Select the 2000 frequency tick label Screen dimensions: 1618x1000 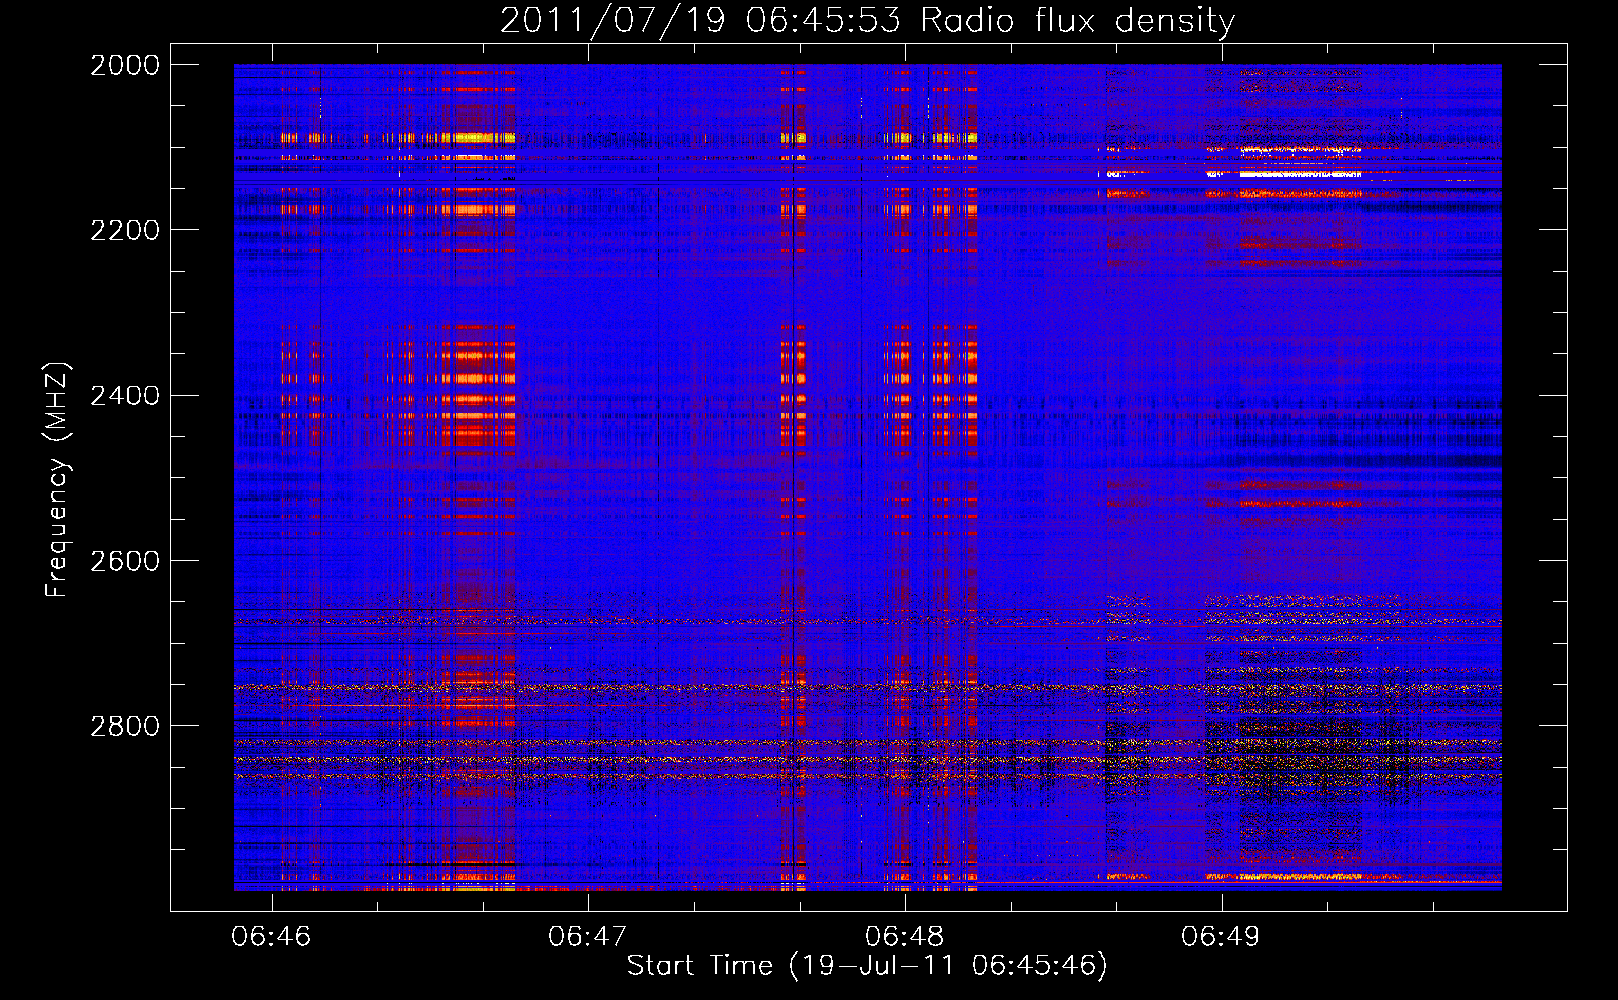(x=125, y=65)
